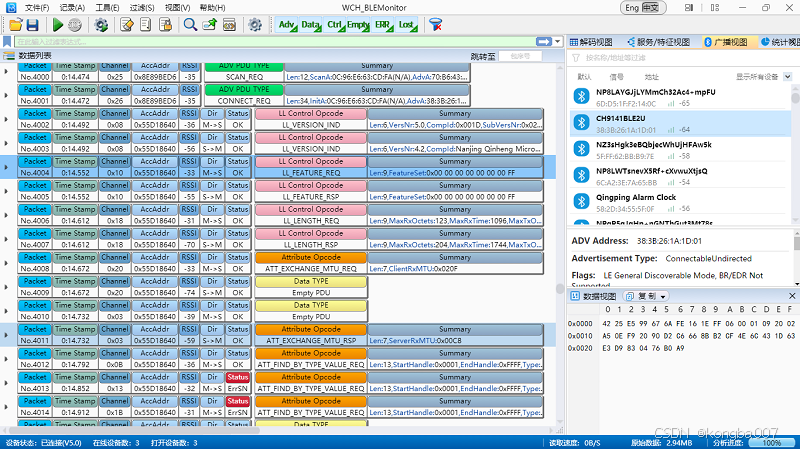This screenshot has width=800, height=449.
Task: Open the 显示所有设备 dropdown
Action: coord(787,77)
